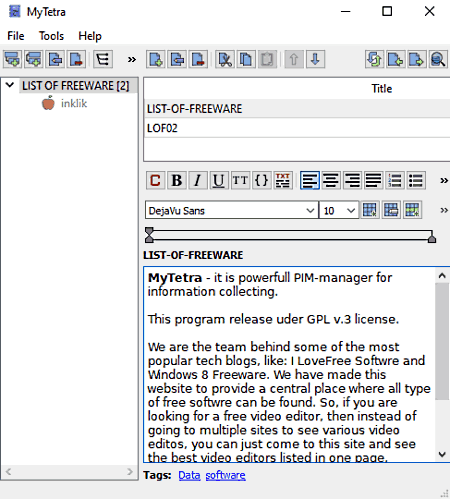Open the software tag link
The height and width of the screenshot is (499, 450).
click(x=226, y=475)
